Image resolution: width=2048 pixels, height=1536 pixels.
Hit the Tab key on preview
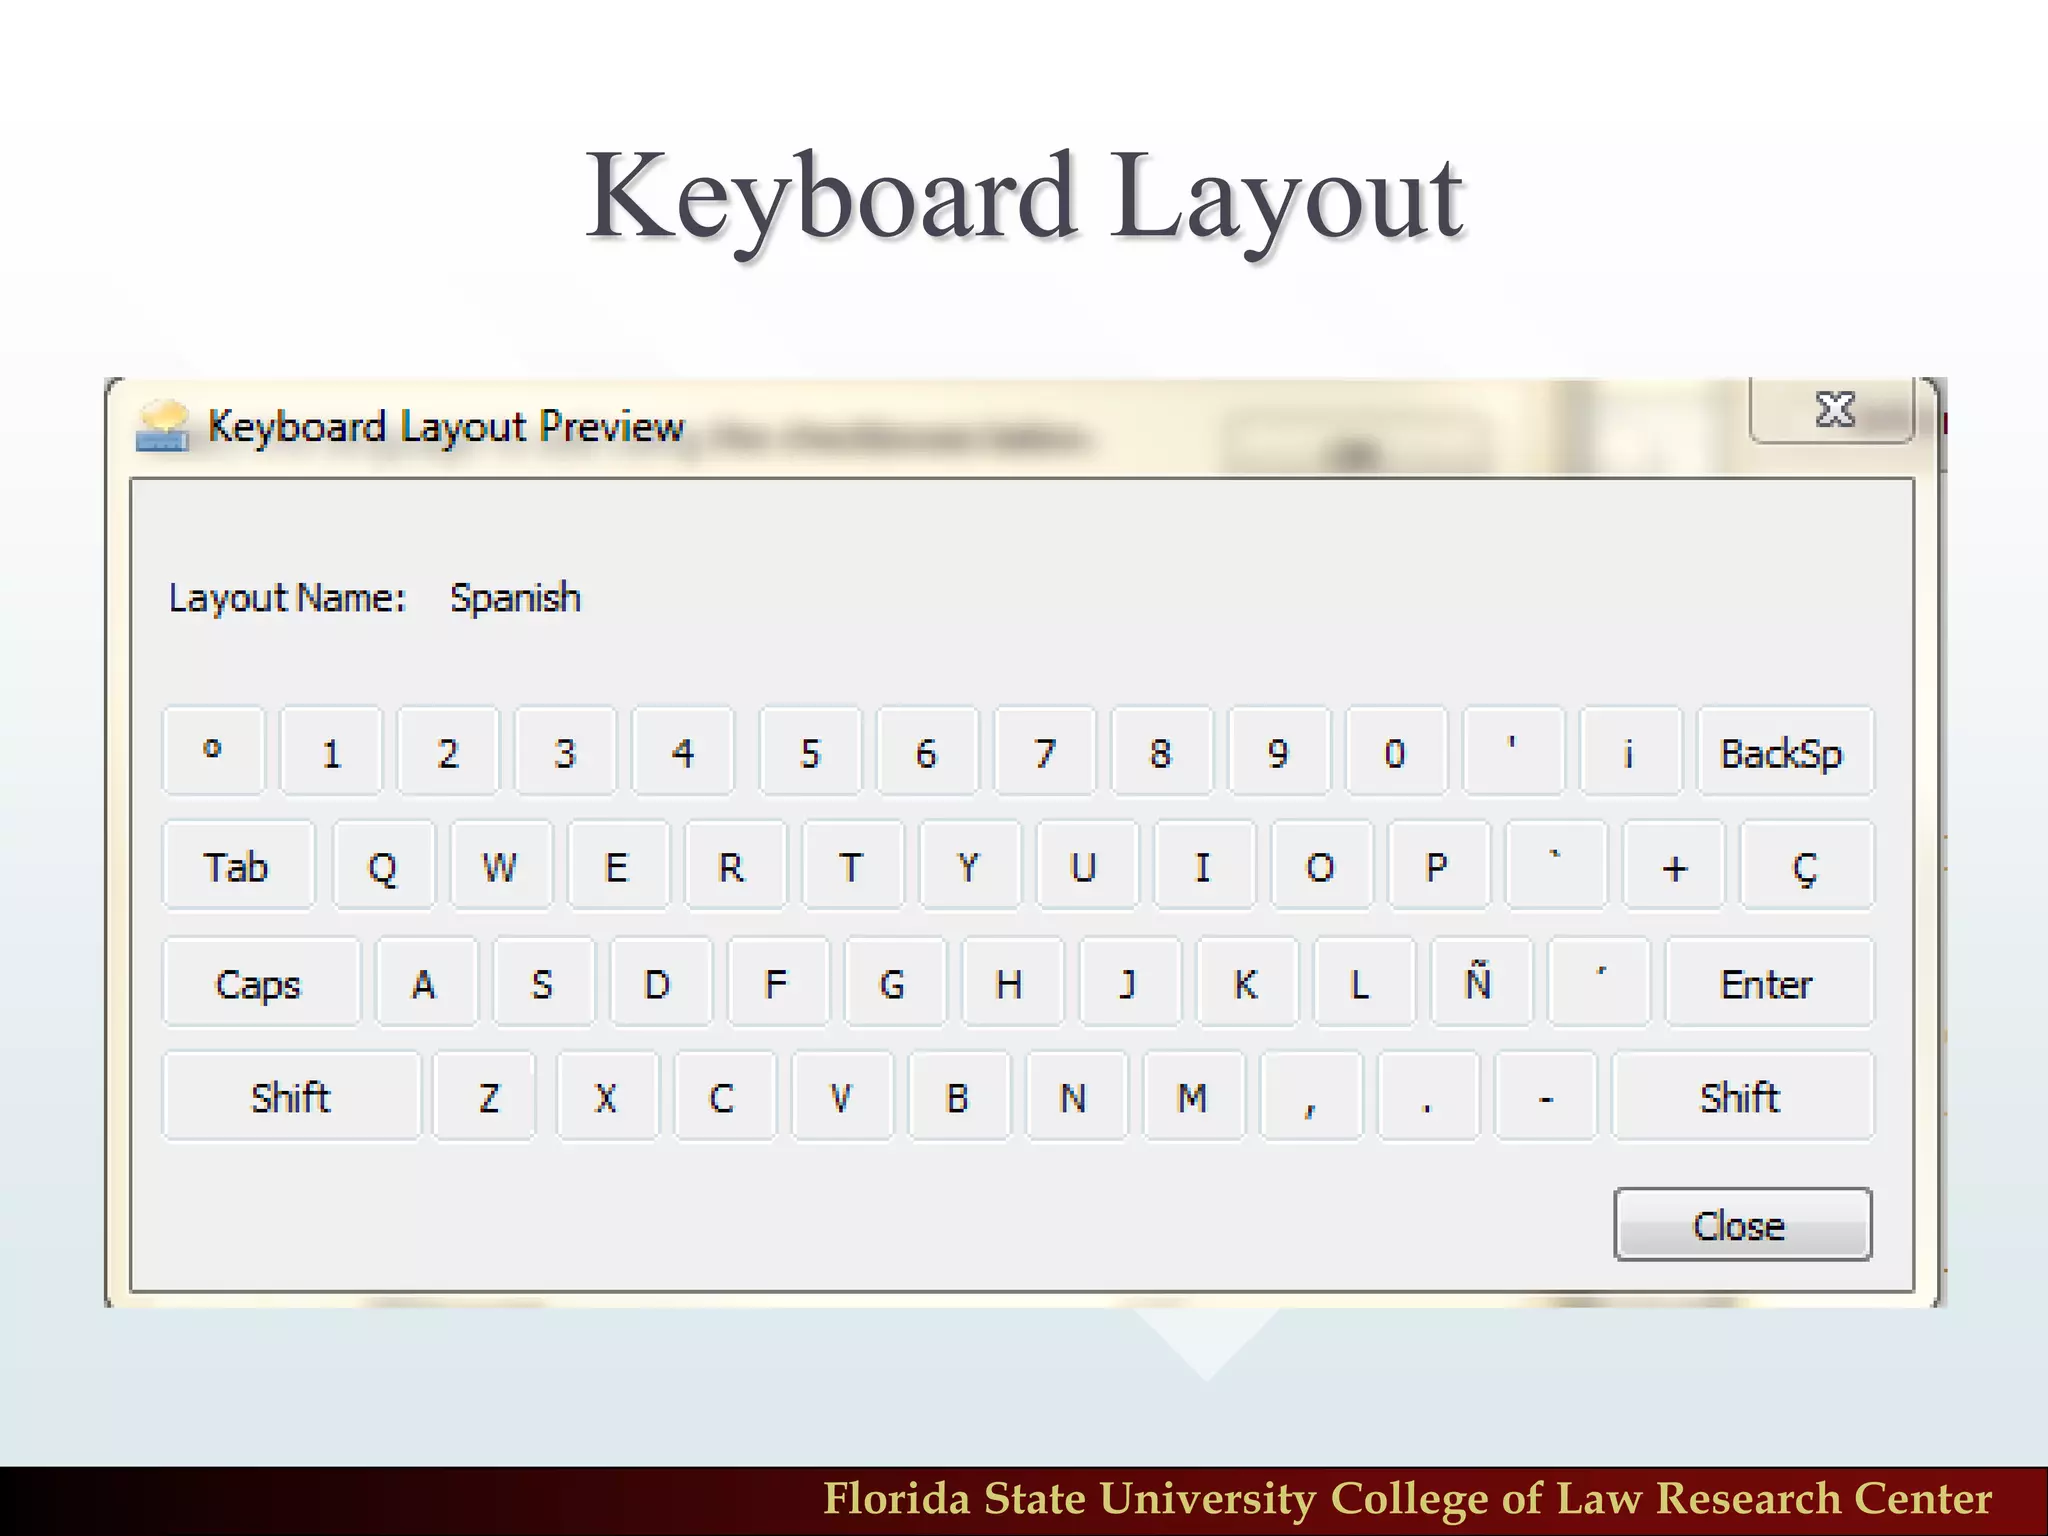tap(238, 866)
